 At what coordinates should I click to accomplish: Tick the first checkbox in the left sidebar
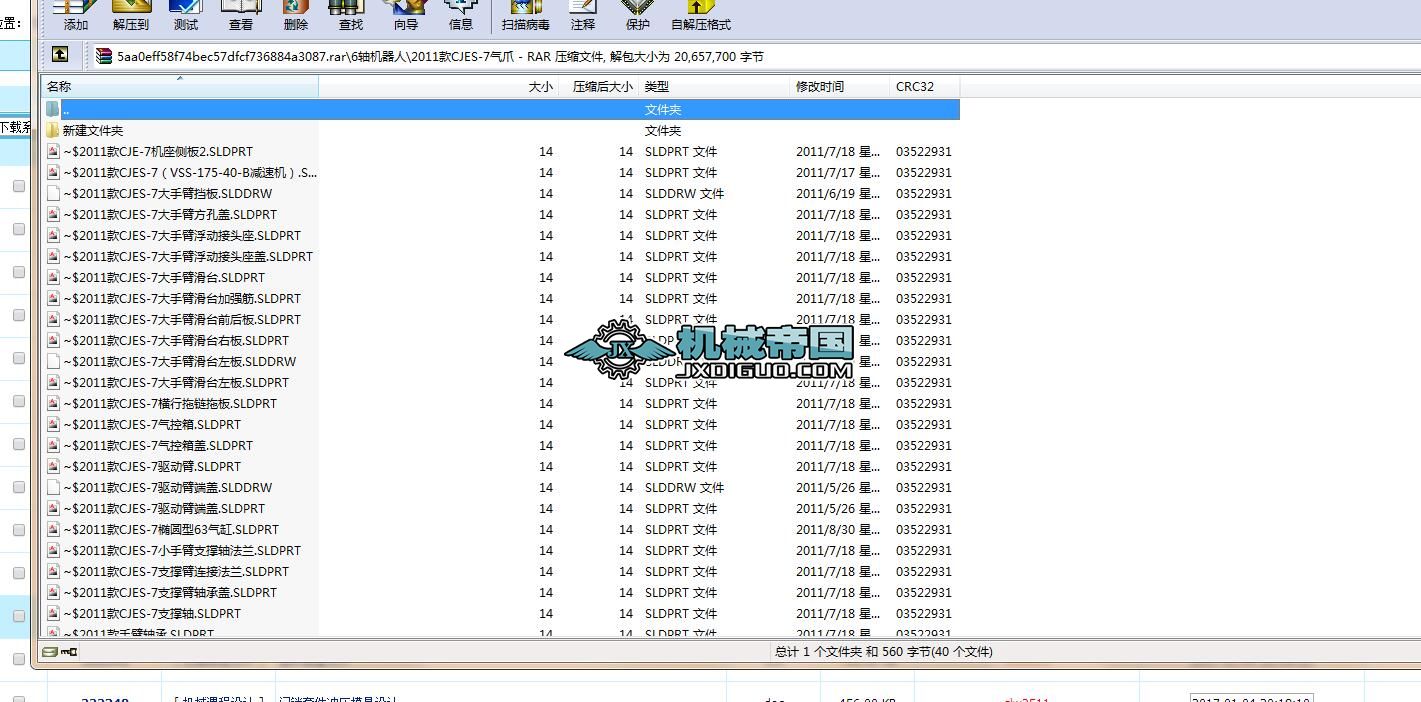coord(17,185)
